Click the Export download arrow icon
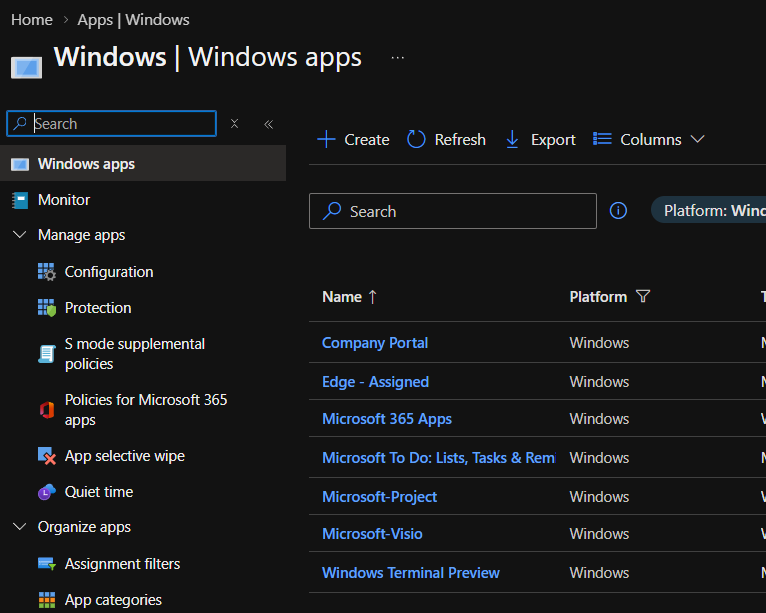The width and height of the screenshot is (766, 613). tap(512, 139)
